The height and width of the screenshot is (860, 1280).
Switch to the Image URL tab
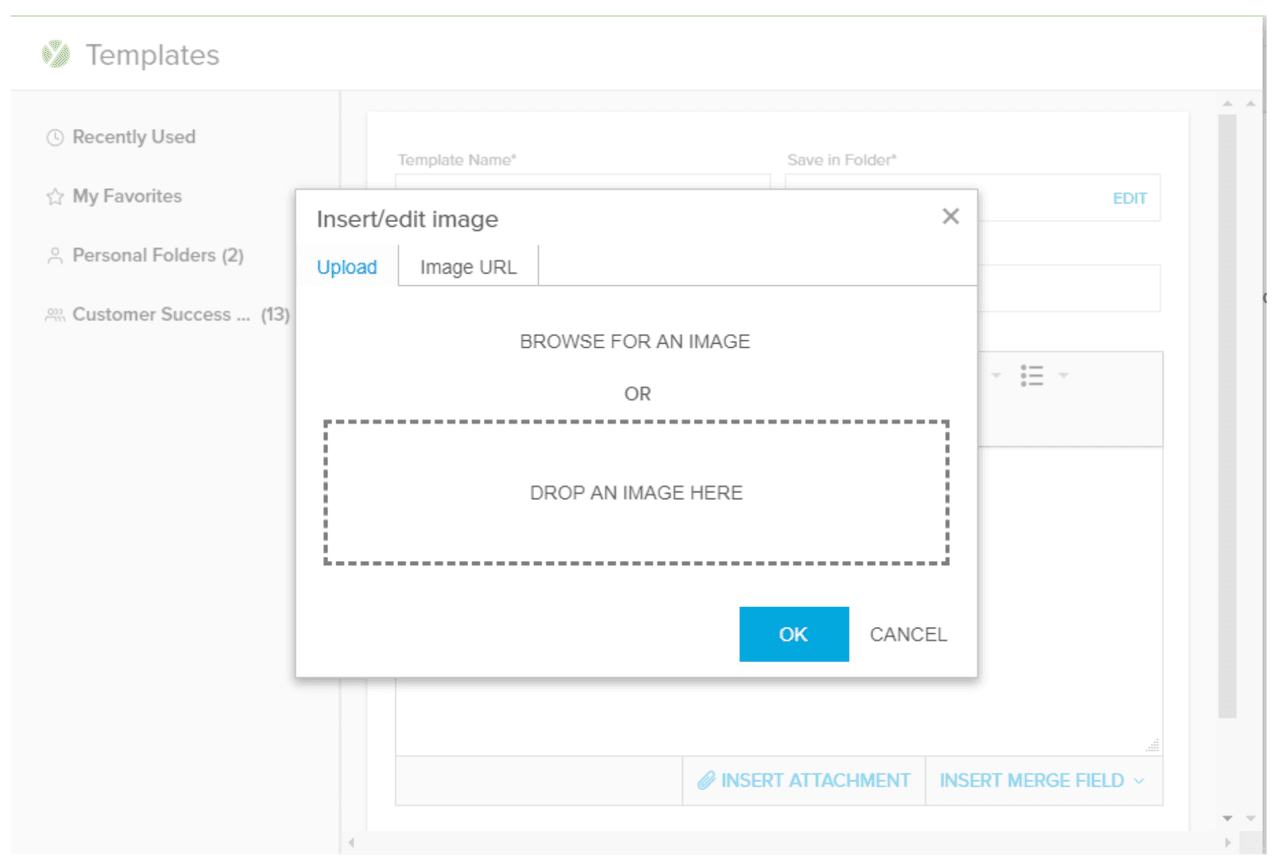[468, 267]
